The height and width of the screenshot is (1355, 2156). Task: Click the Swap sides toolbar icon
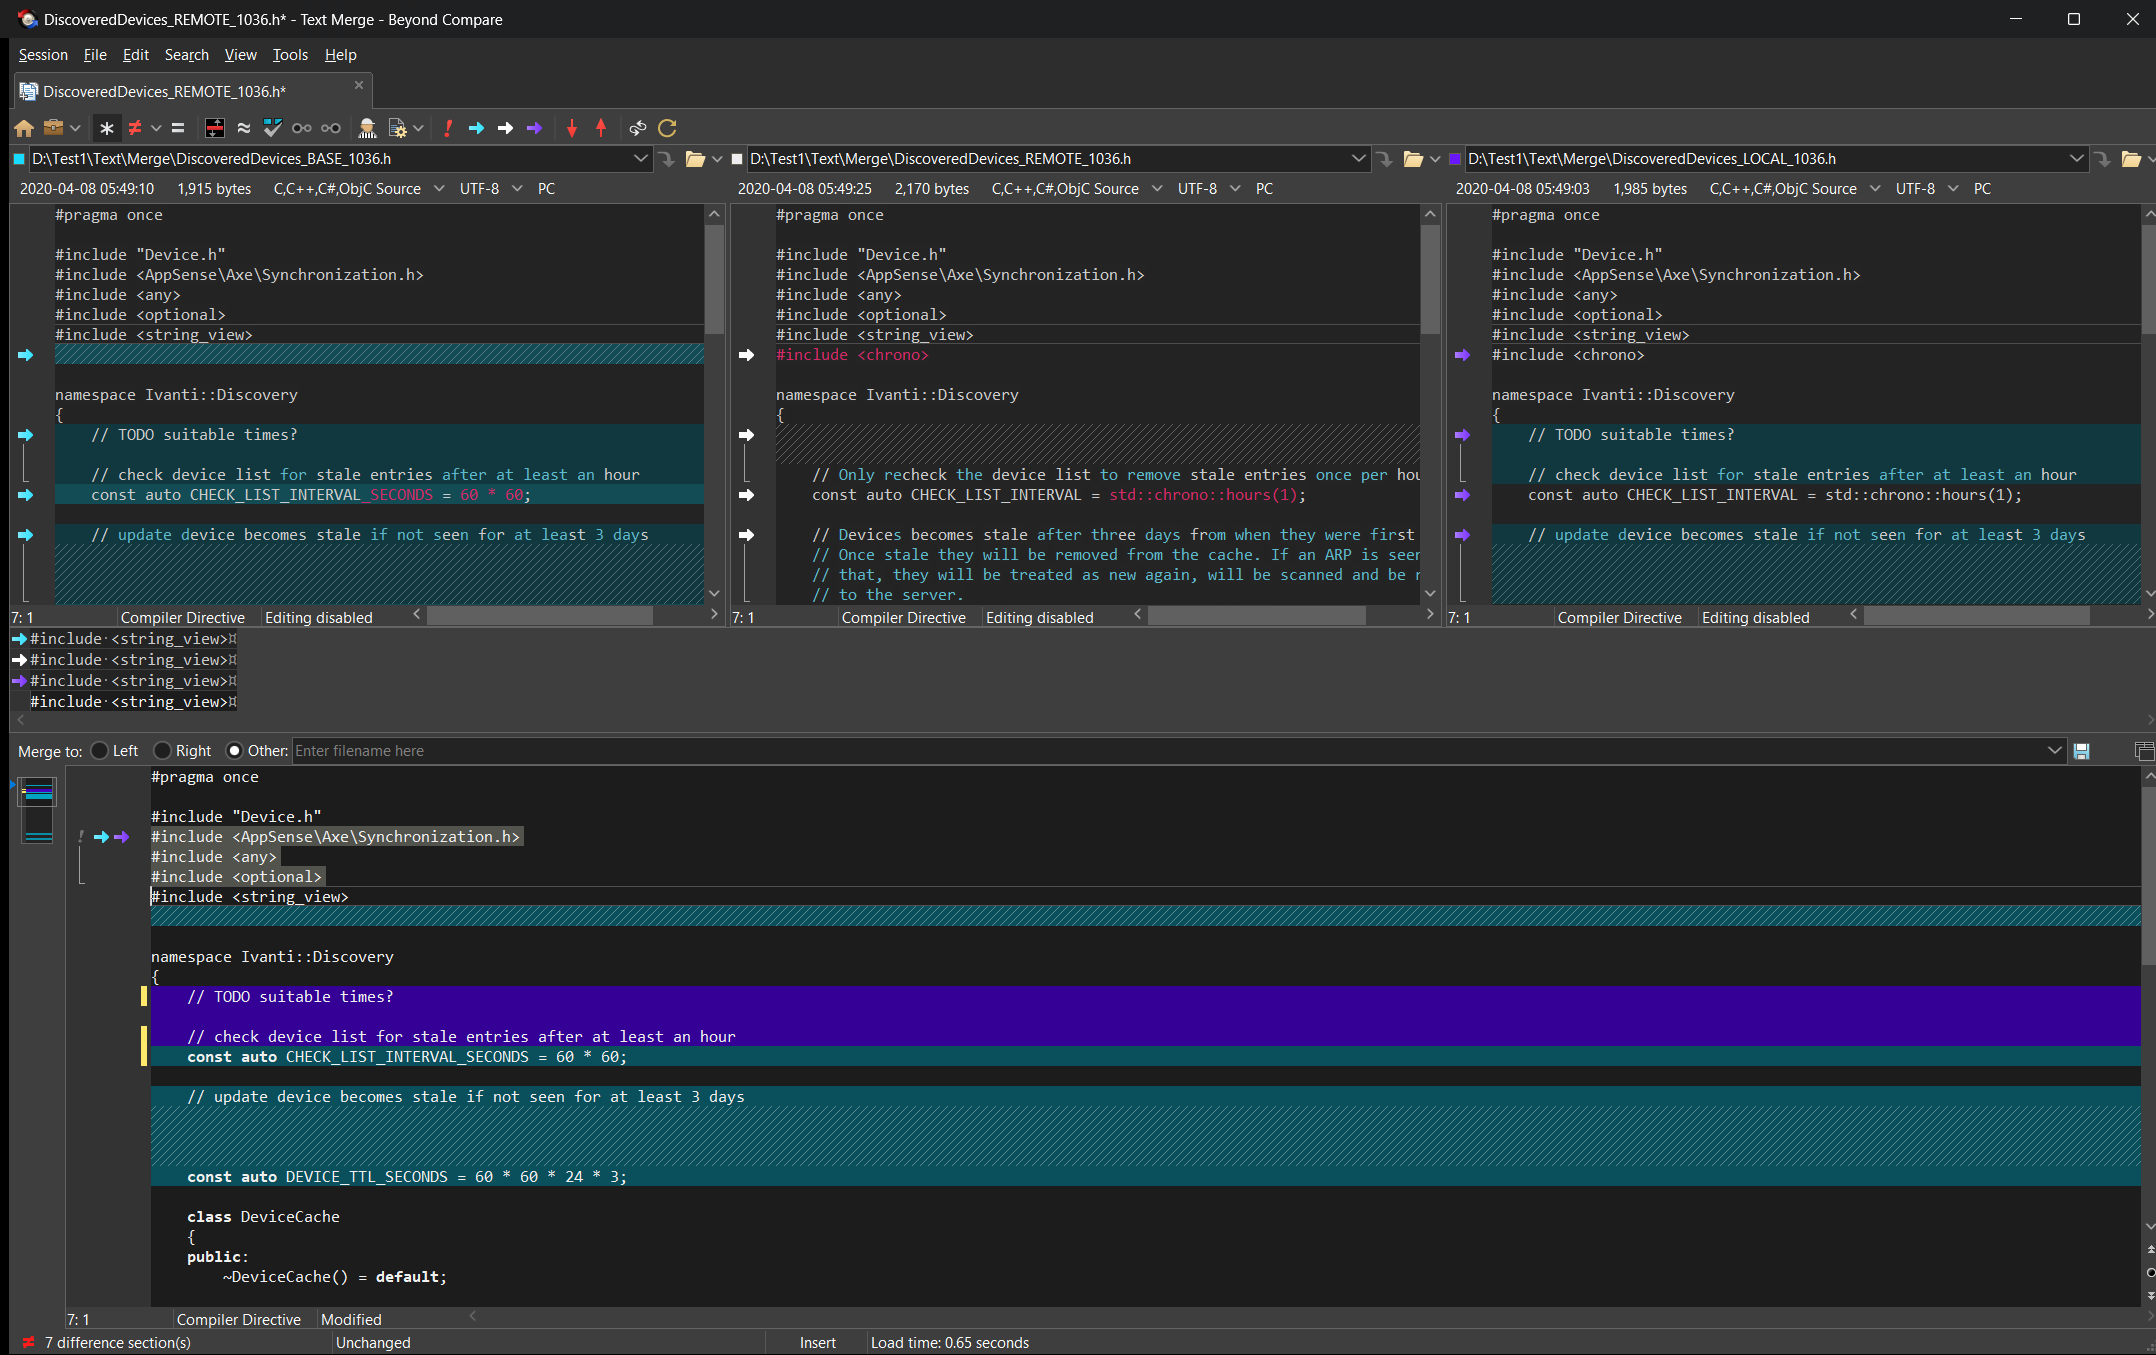pyautogui.click(x=638, y=128)
